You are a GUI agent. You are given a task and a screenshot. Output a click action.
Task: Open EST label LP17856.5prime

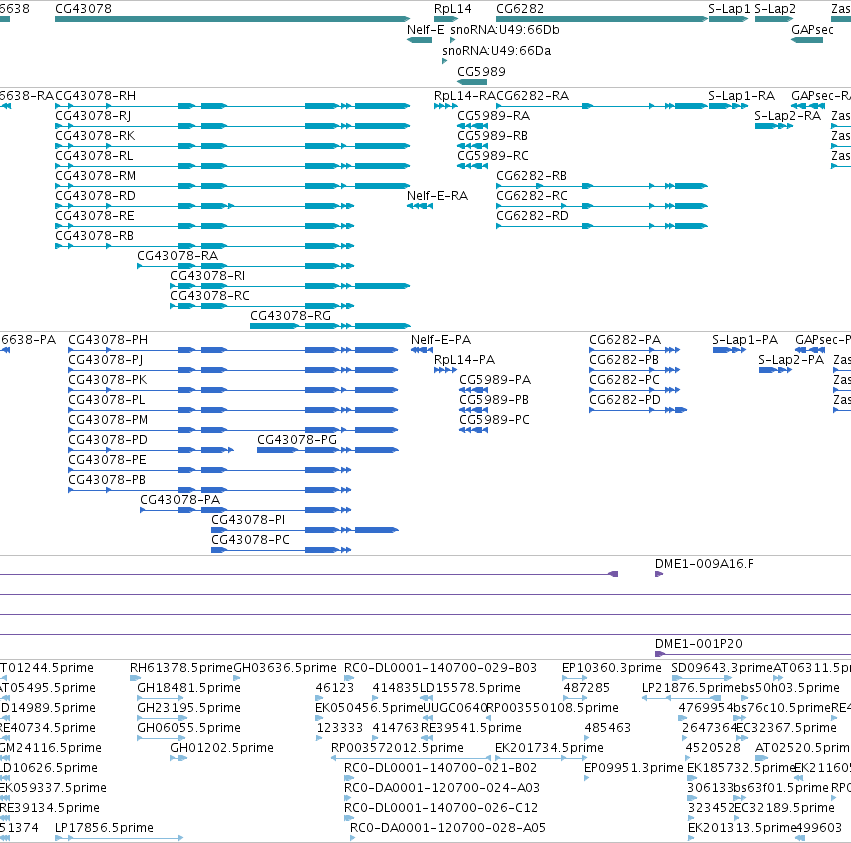104,828
